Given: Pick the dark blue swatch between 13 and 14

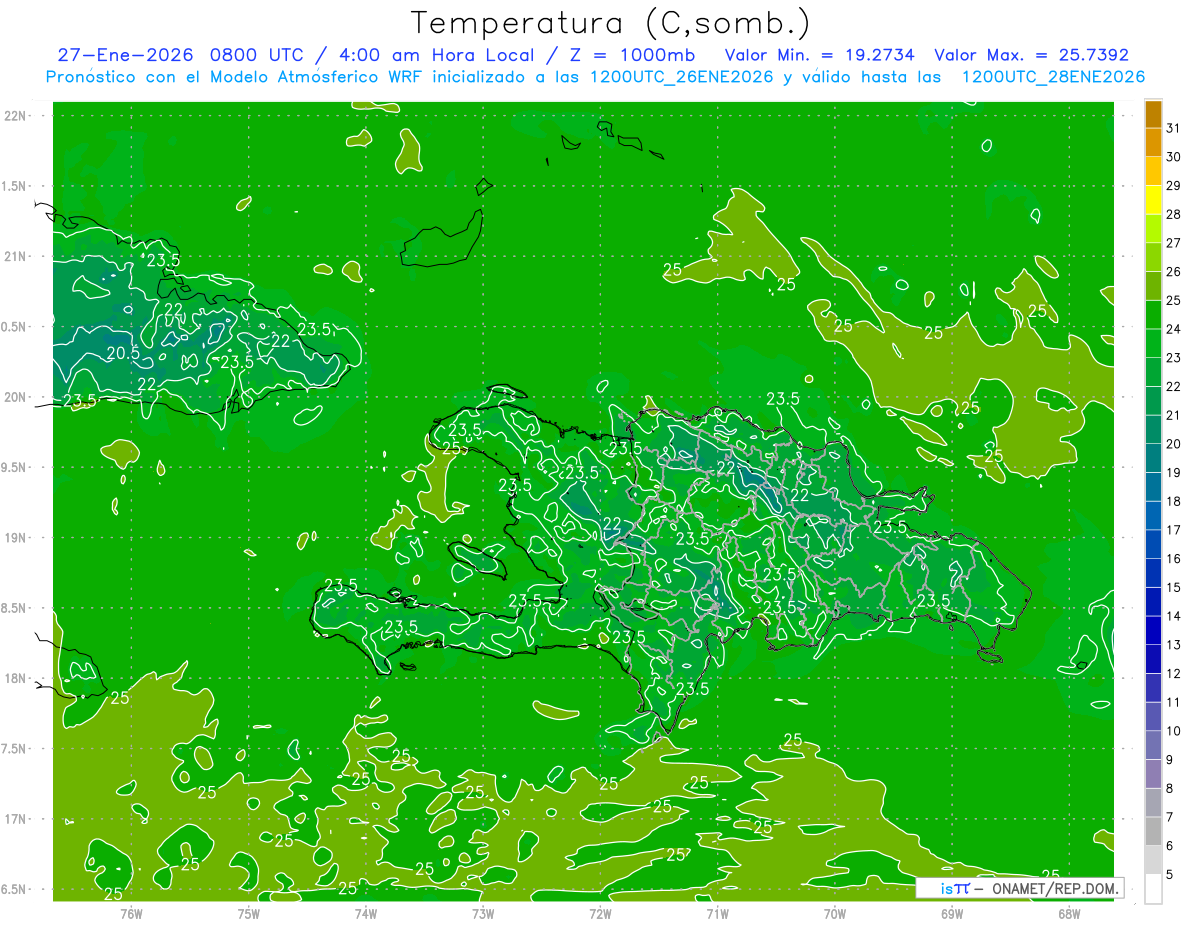Looking at the screenshot, I should point(1153,631).
